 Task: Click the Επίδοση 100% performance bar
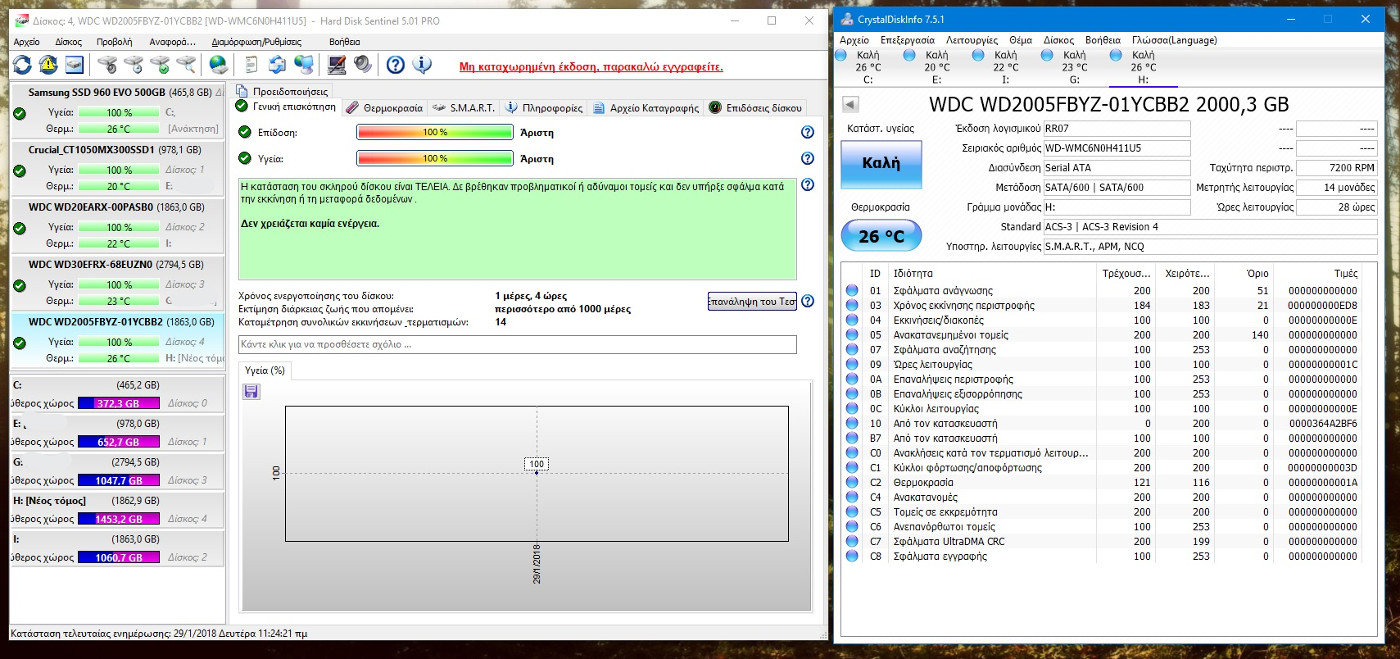[x=435, y=132]
